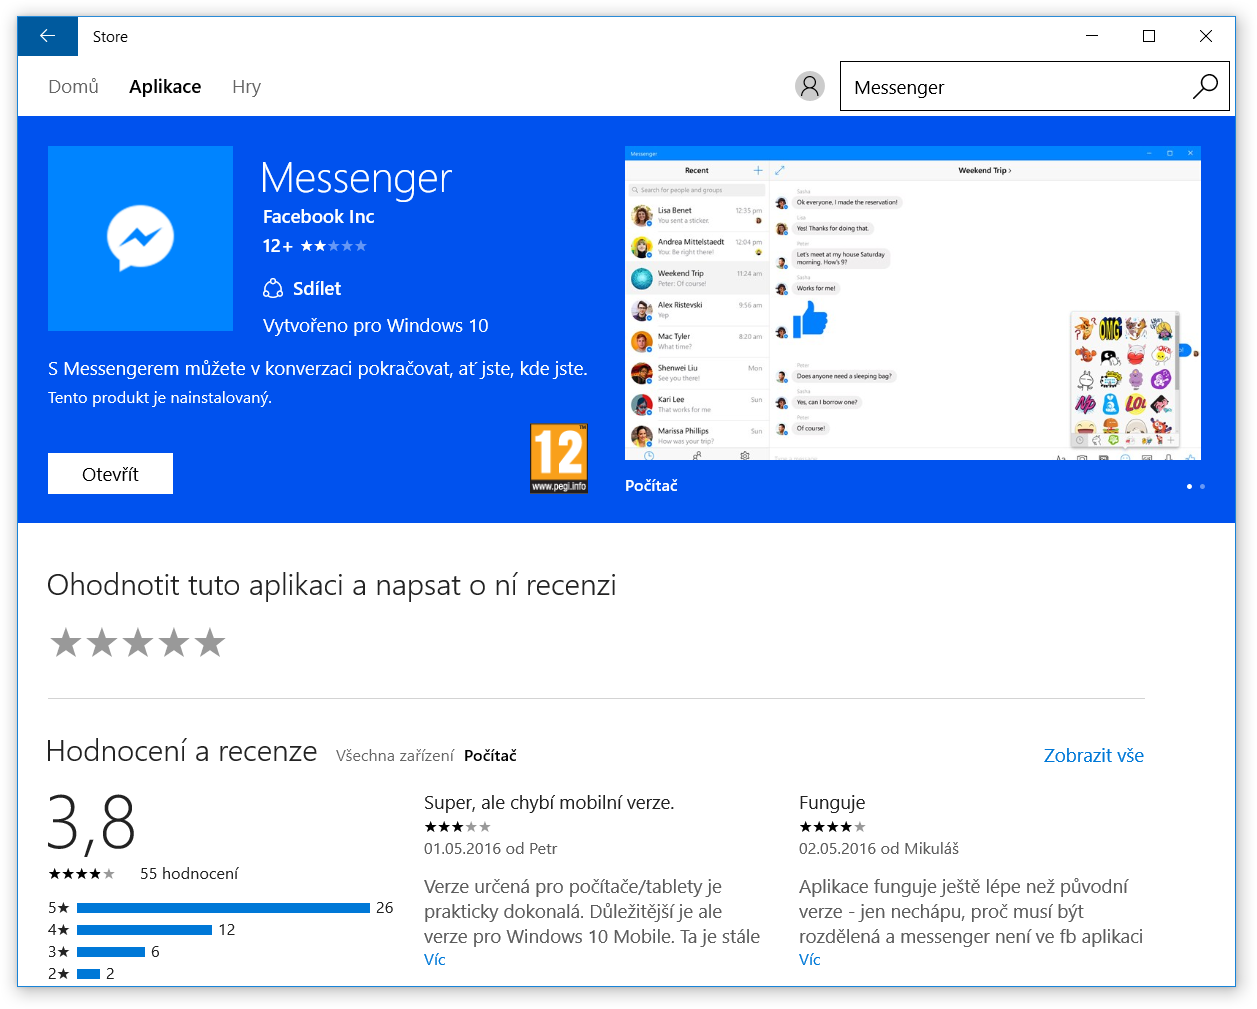The height and width of the screenshot is (1009, 1257).
Task: Click the 12+ star rating summary
Action: [315, 245]
